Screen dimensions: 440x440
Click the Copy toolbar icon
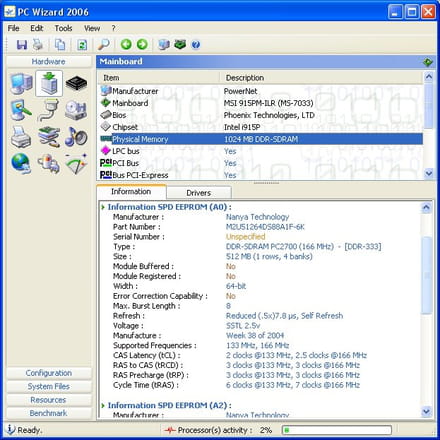click(60, 44)
